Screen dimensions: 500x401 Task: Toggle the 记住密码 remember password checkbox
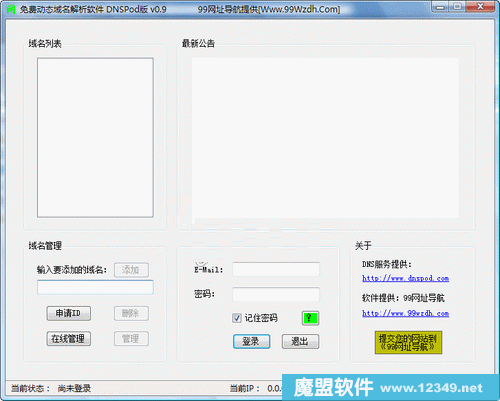tap(237, 318)
